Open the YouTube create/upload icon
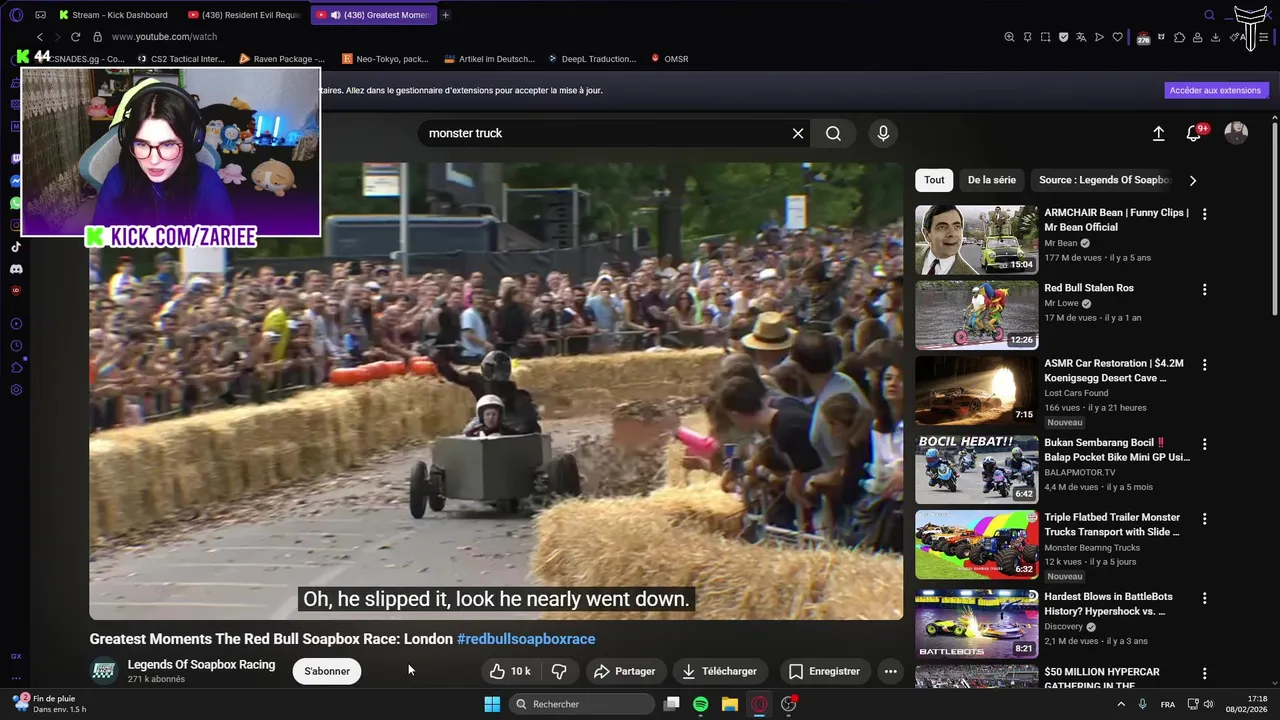The height and width of the screenshot is (720, 1280). tap(1158, 133)
